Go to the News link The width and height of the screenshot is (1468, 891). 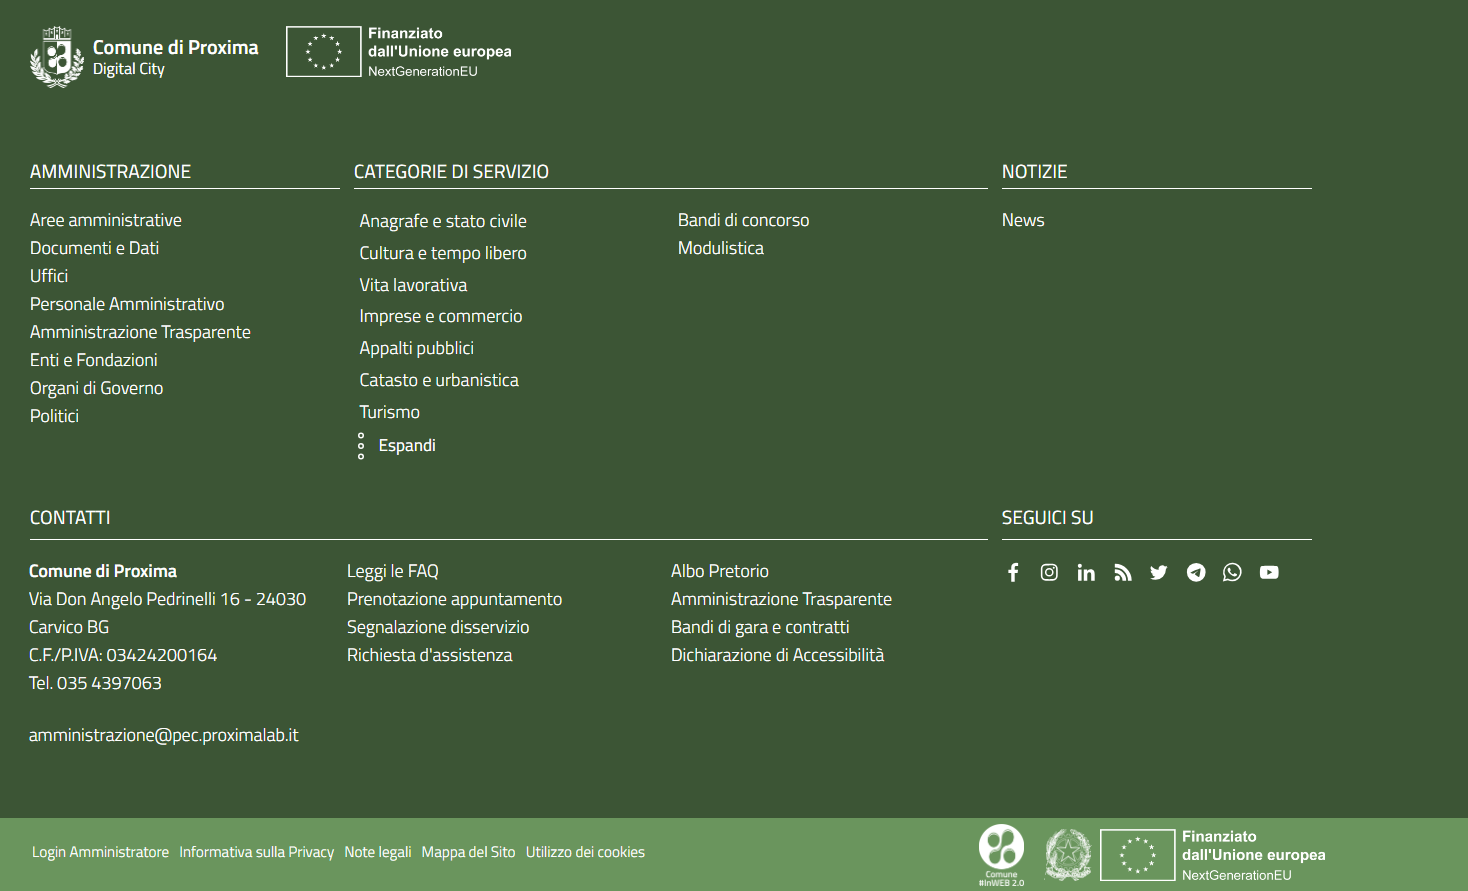[x=1023, y=220]
